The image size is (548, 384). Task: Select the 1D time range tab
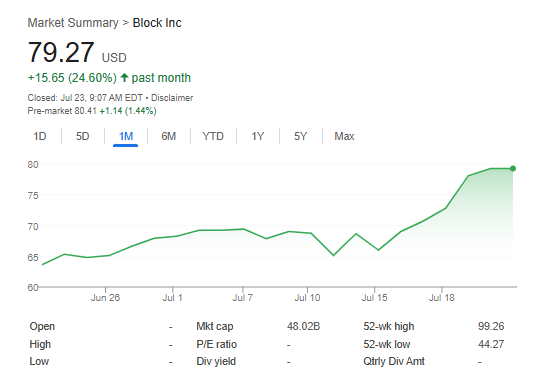[x=39, y=136]
